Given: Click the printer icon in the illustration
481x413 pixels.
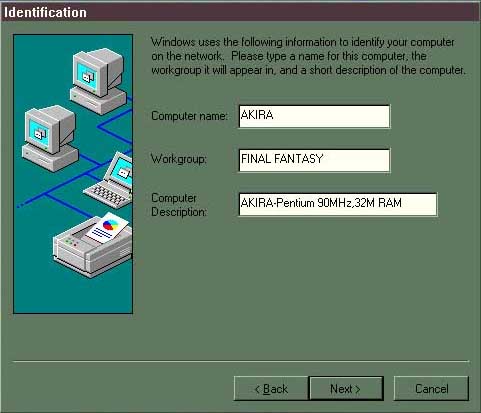Looking at the screenshot, I should pos(93,245).
